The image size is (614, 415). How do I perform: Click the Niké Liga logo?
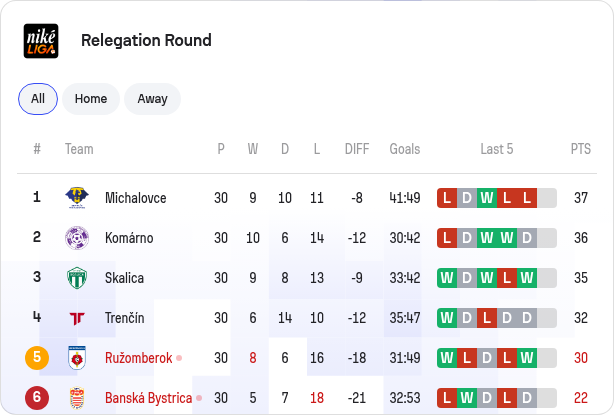point(41,41)
